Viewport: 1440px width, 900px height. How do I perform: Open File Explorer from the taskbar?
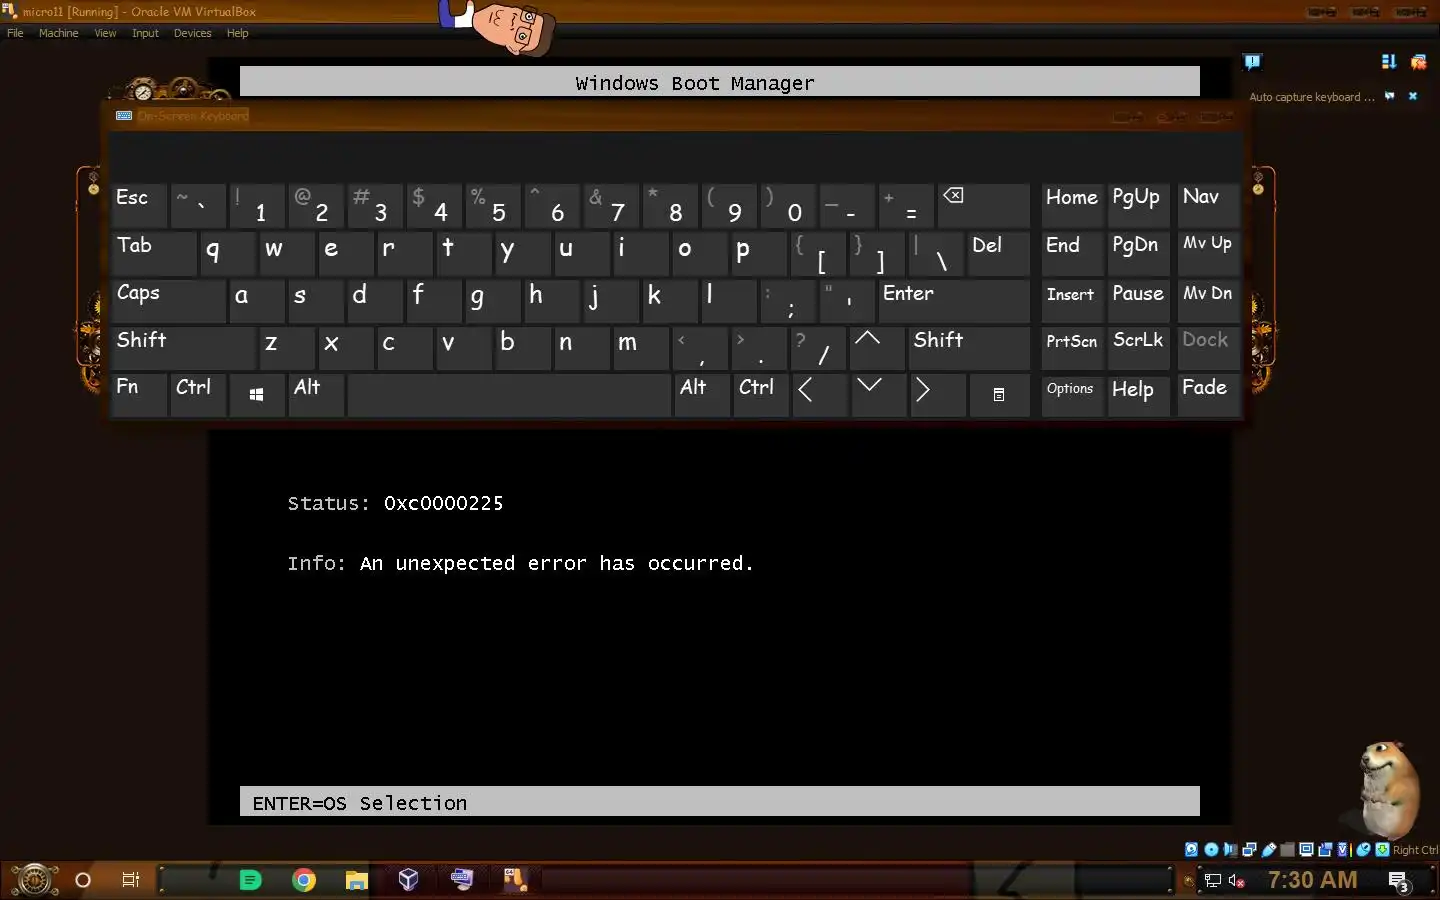(356, 880)
